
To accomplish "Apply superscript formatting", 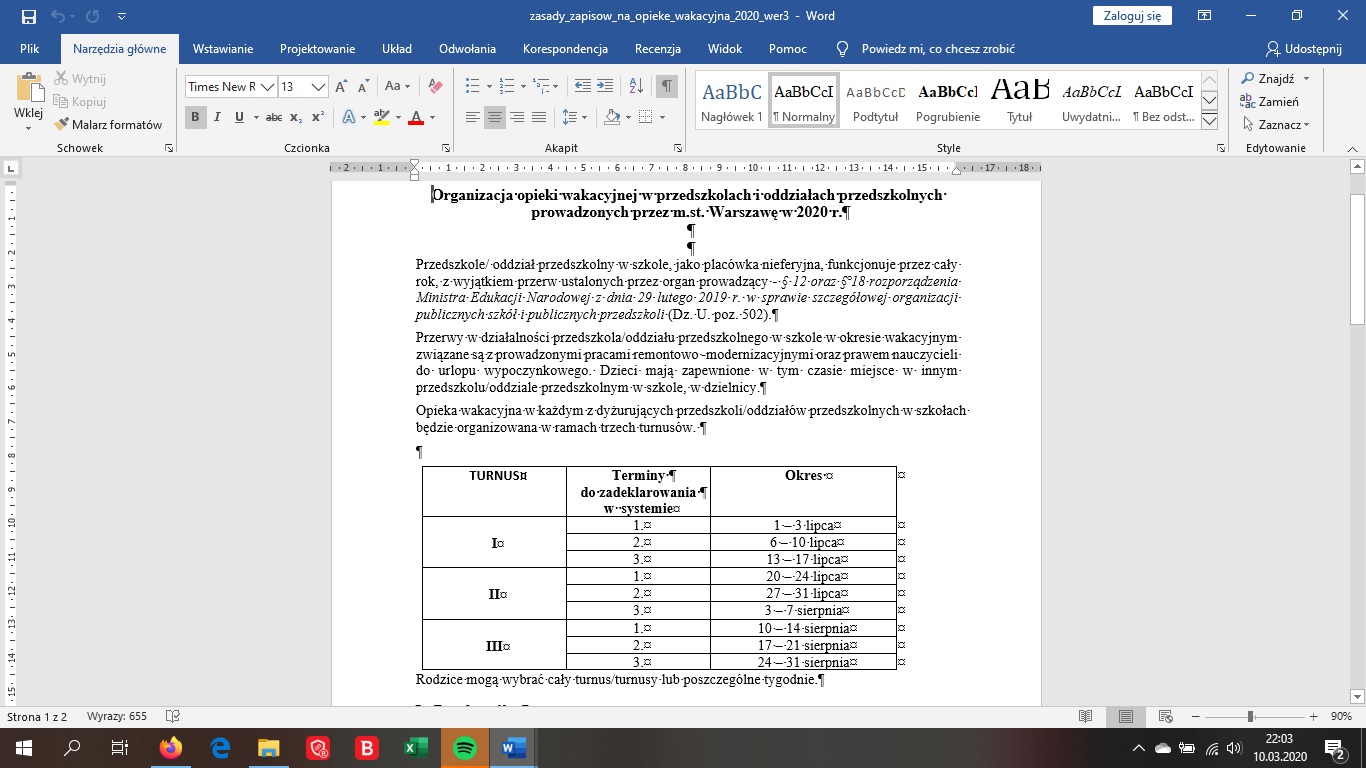I will click(317, 117).
